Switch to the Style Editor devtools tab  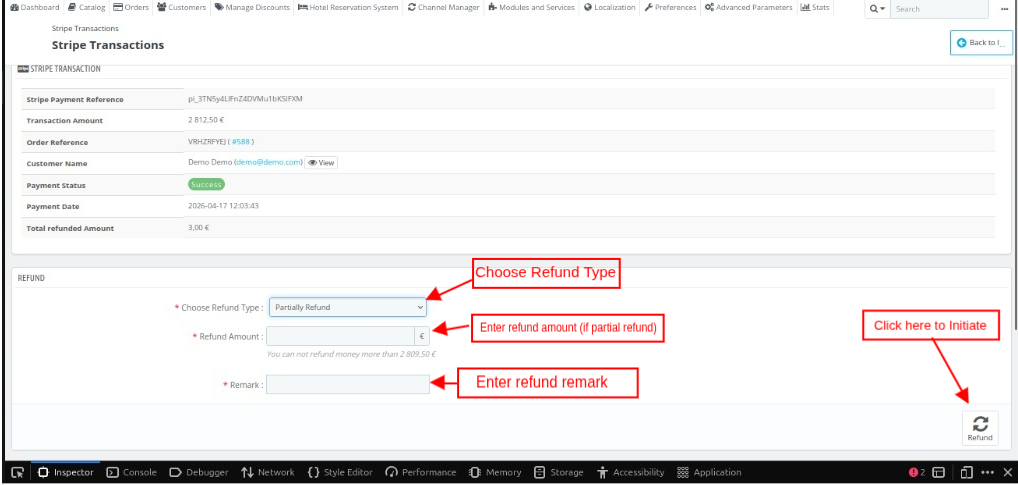click(340, 472)
